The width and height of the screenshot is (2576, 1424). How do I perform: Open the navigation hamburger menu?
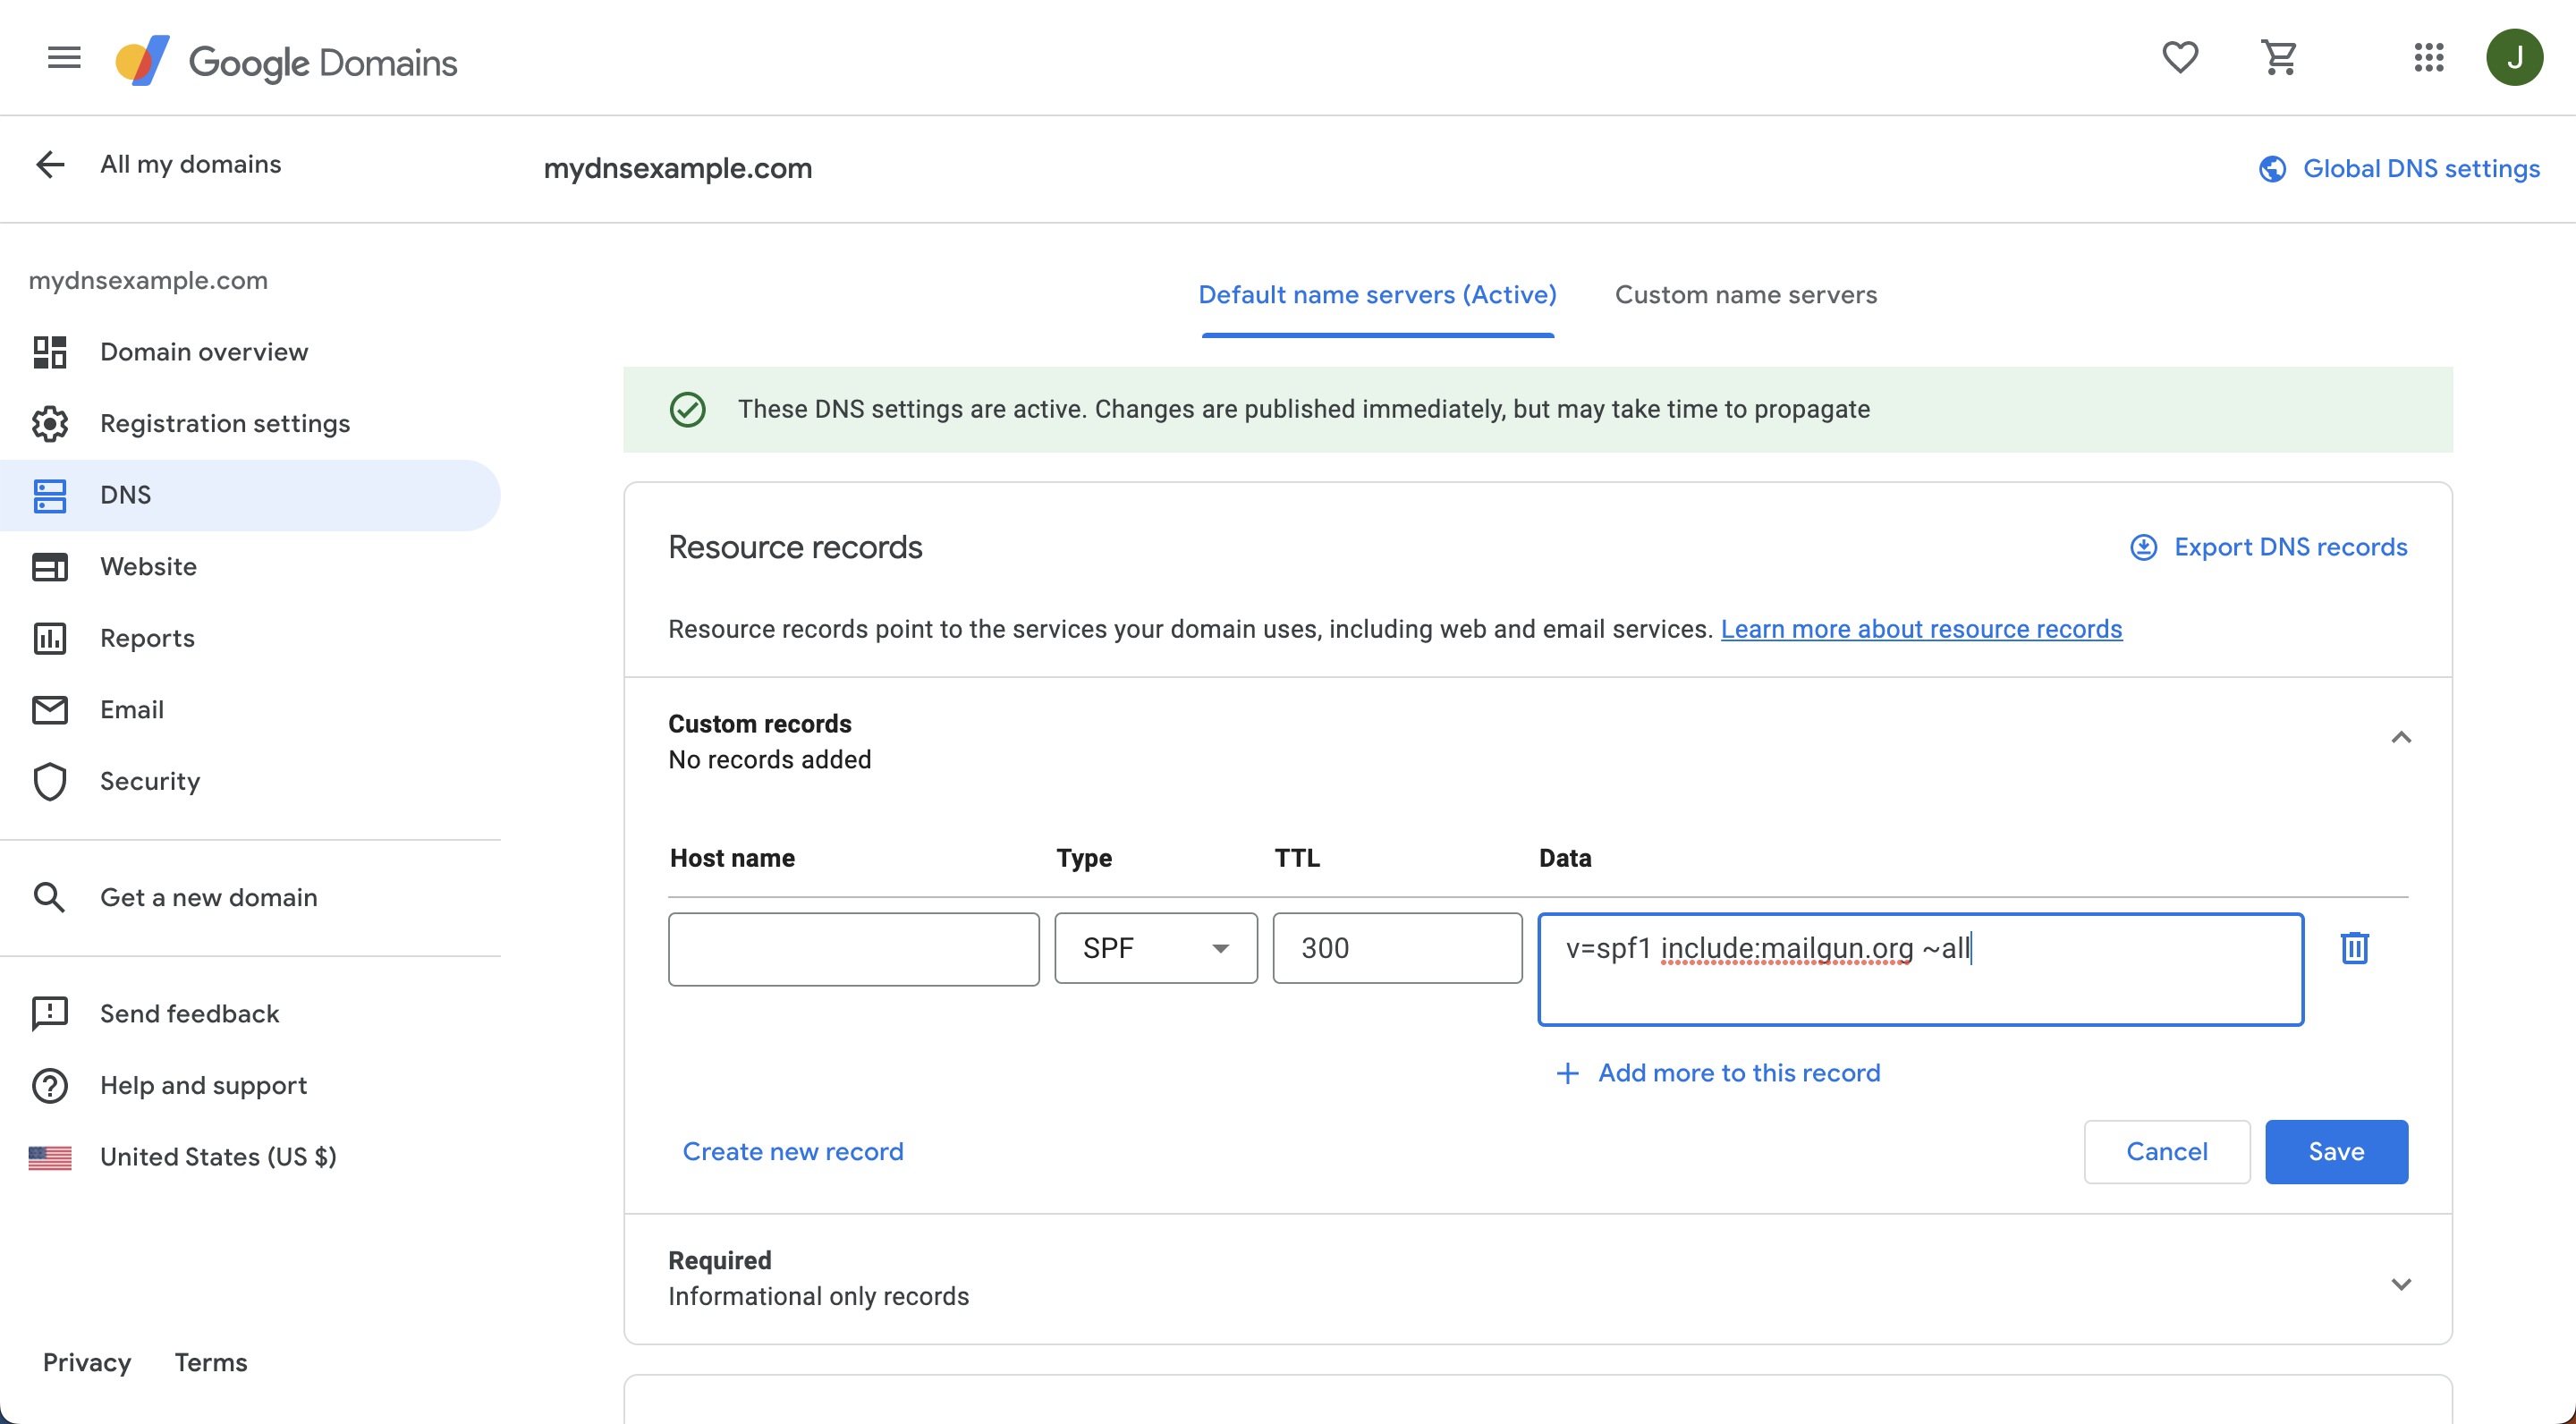63,57
